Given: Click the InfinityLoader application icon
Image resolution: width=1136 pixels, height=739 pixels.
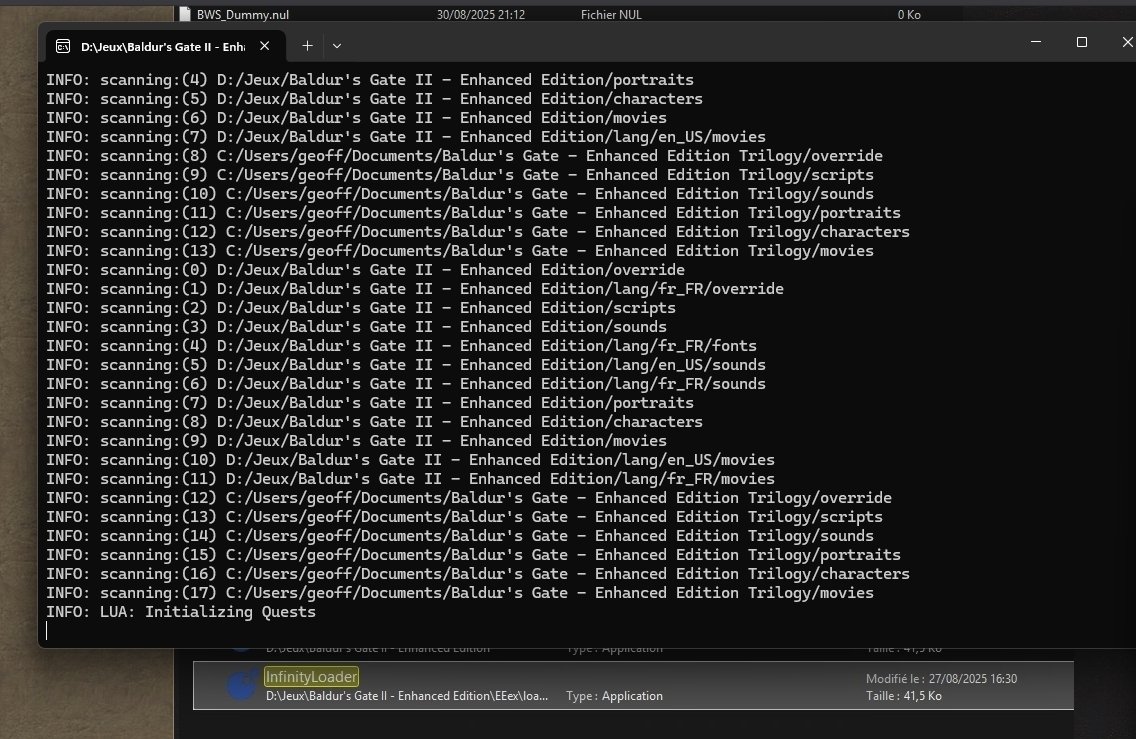Looking at the screenshot, I should pos(241,685).
